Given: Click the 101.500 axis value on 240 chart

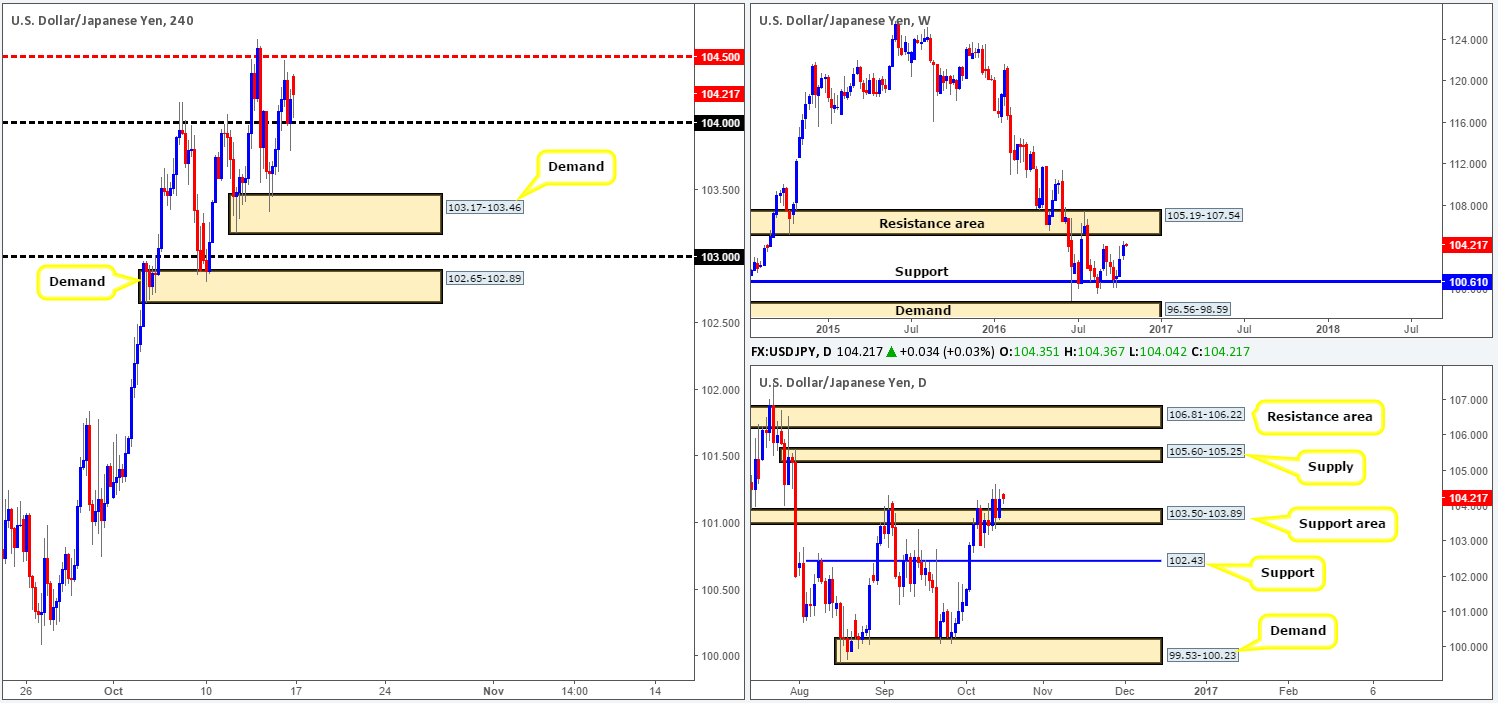Looking at the screenshot, I should click(722, 456).
